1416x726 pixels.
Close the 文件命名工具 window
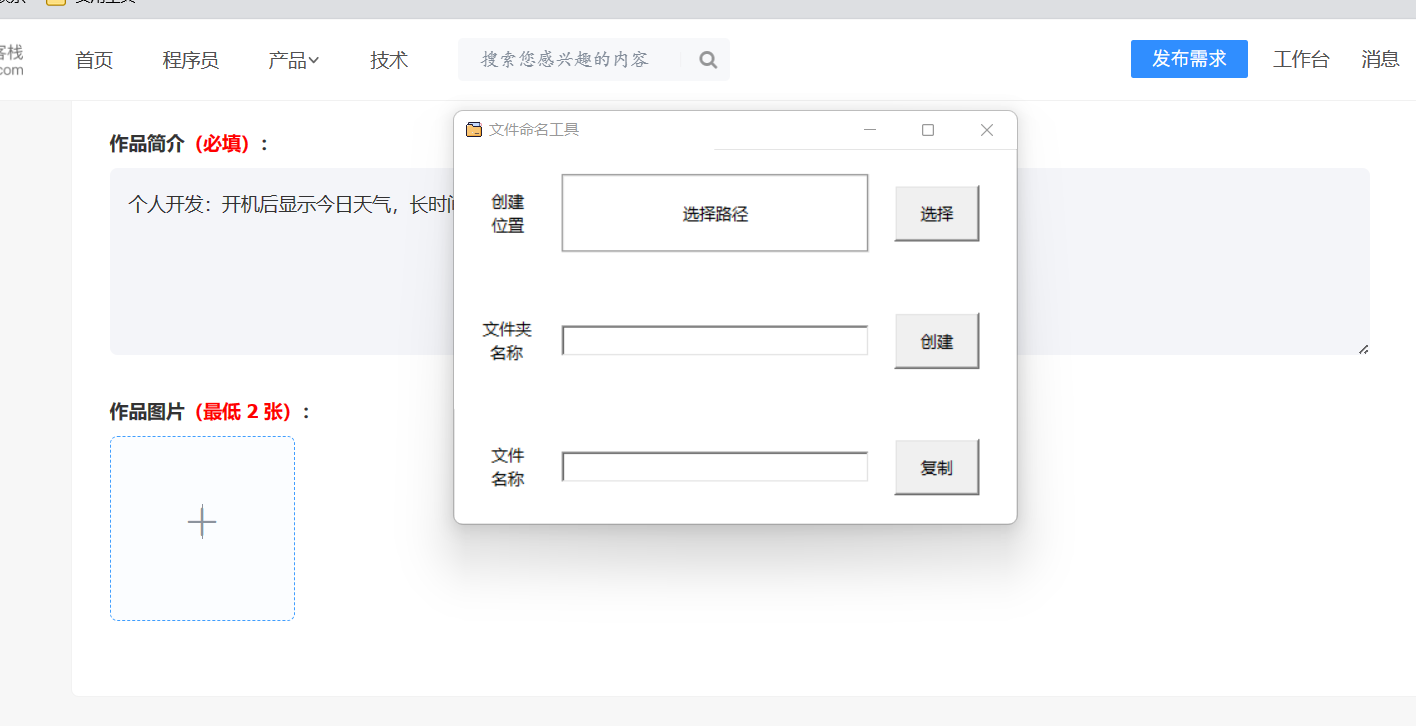tap(987, 130)
